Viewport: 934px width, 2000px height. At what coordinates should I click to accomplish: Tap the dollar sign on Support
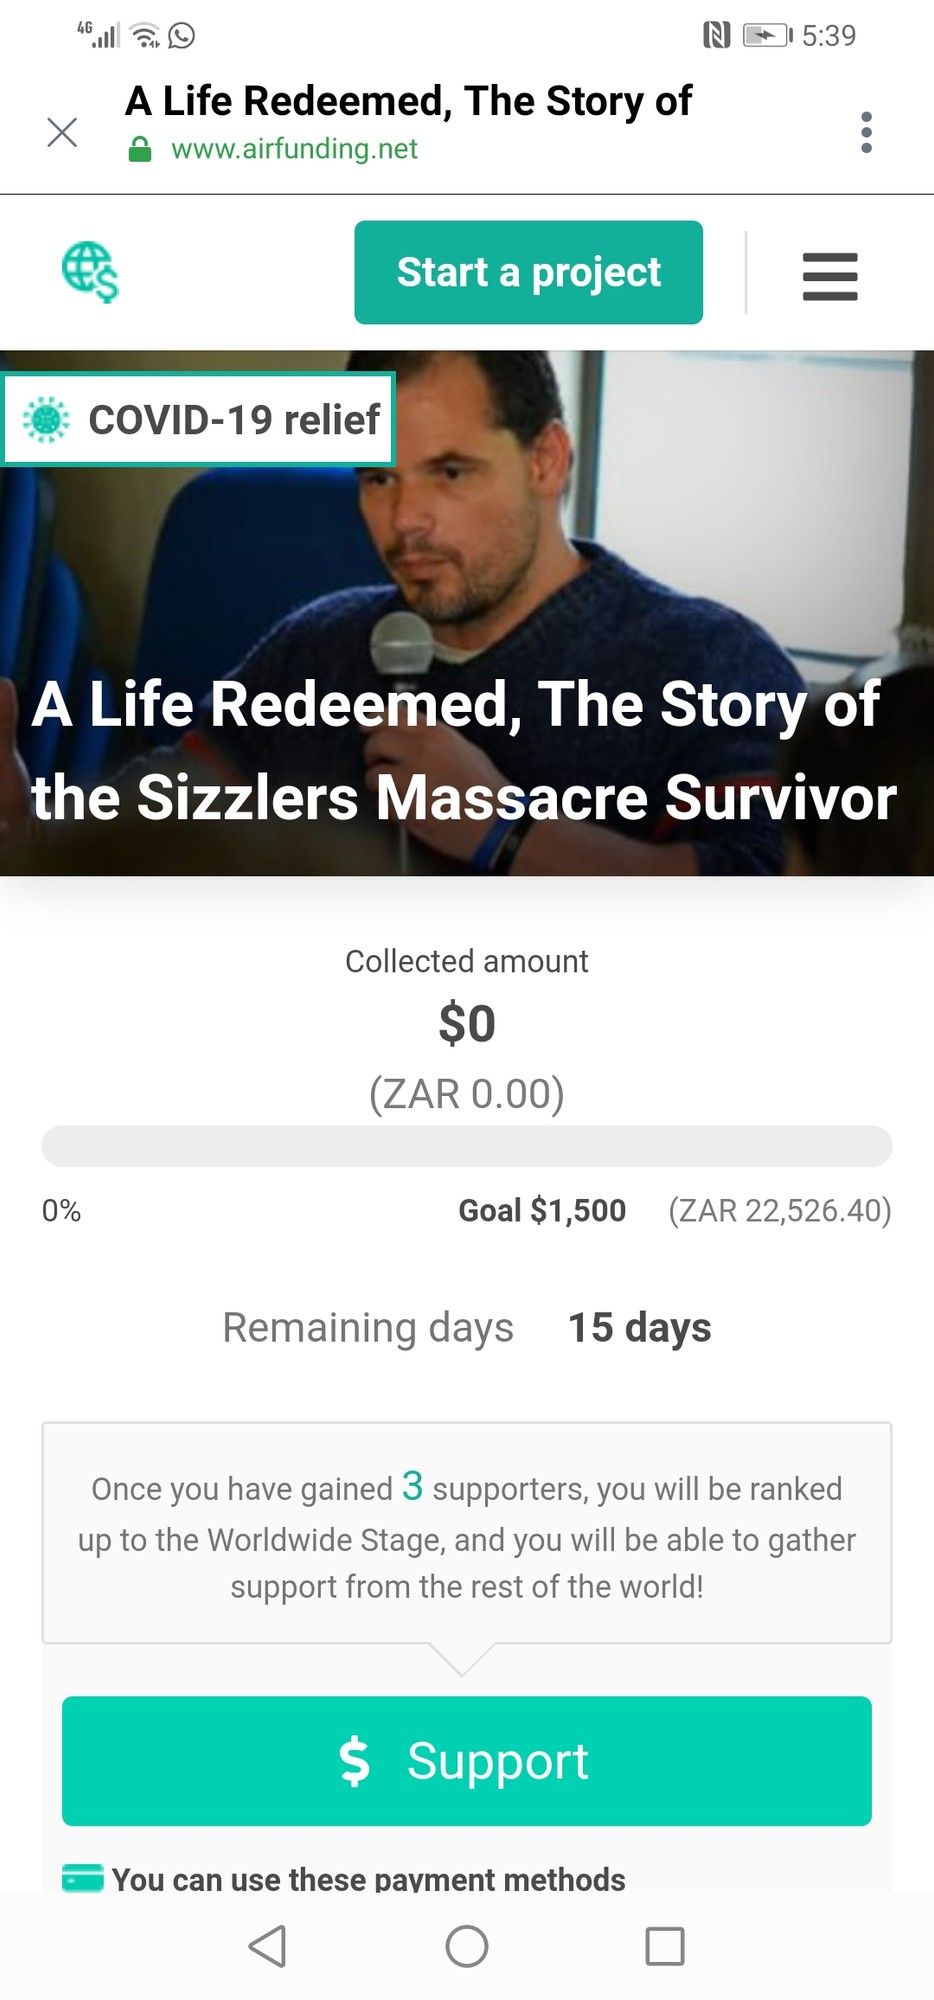pyautogui.click(x=355, y=1761)
